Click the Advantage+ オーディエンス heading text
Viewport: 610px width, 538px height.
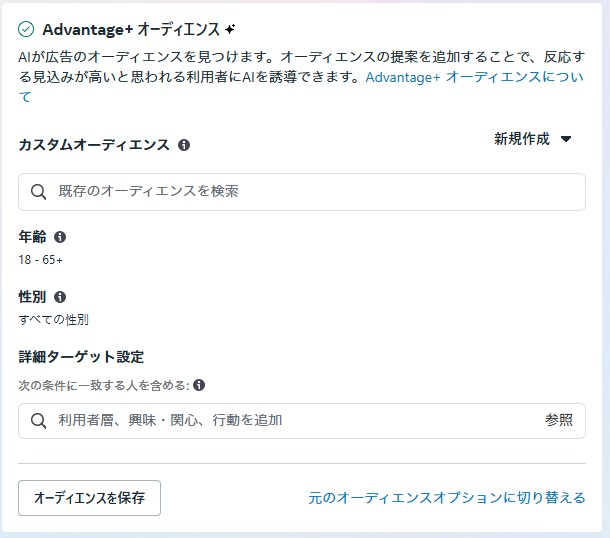click(x=131, y=30)
